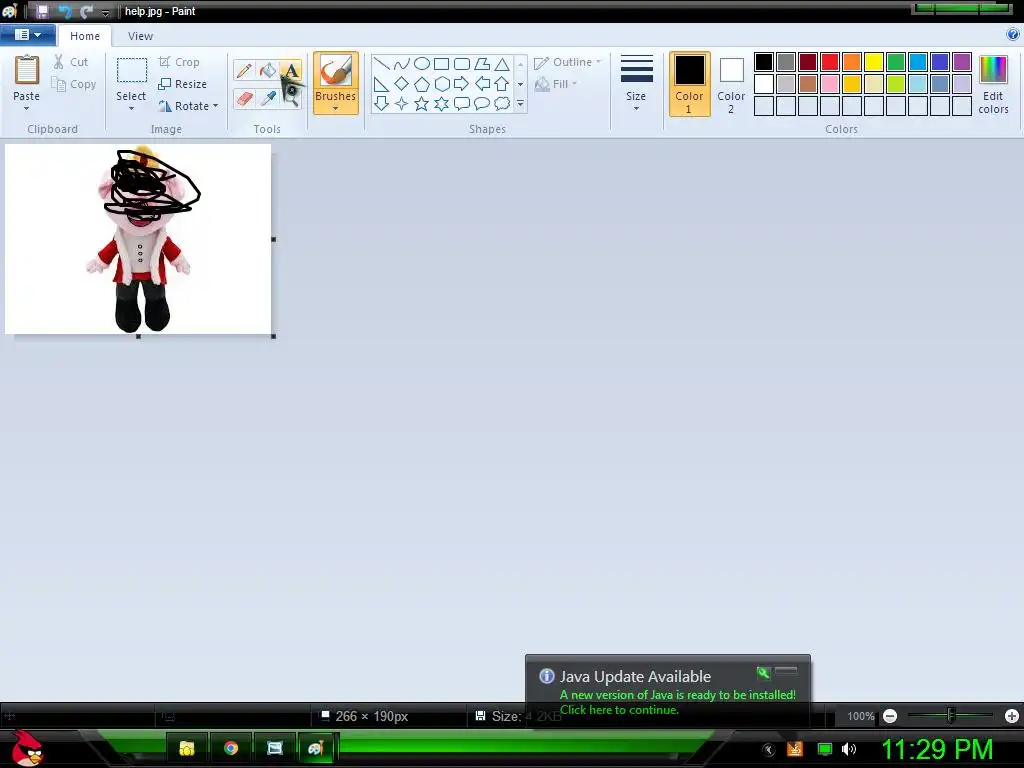Image resolution: width=1024 pixels, height=768 pixels.
Task: Choose the Diamond shape
Action: point(402,84)
